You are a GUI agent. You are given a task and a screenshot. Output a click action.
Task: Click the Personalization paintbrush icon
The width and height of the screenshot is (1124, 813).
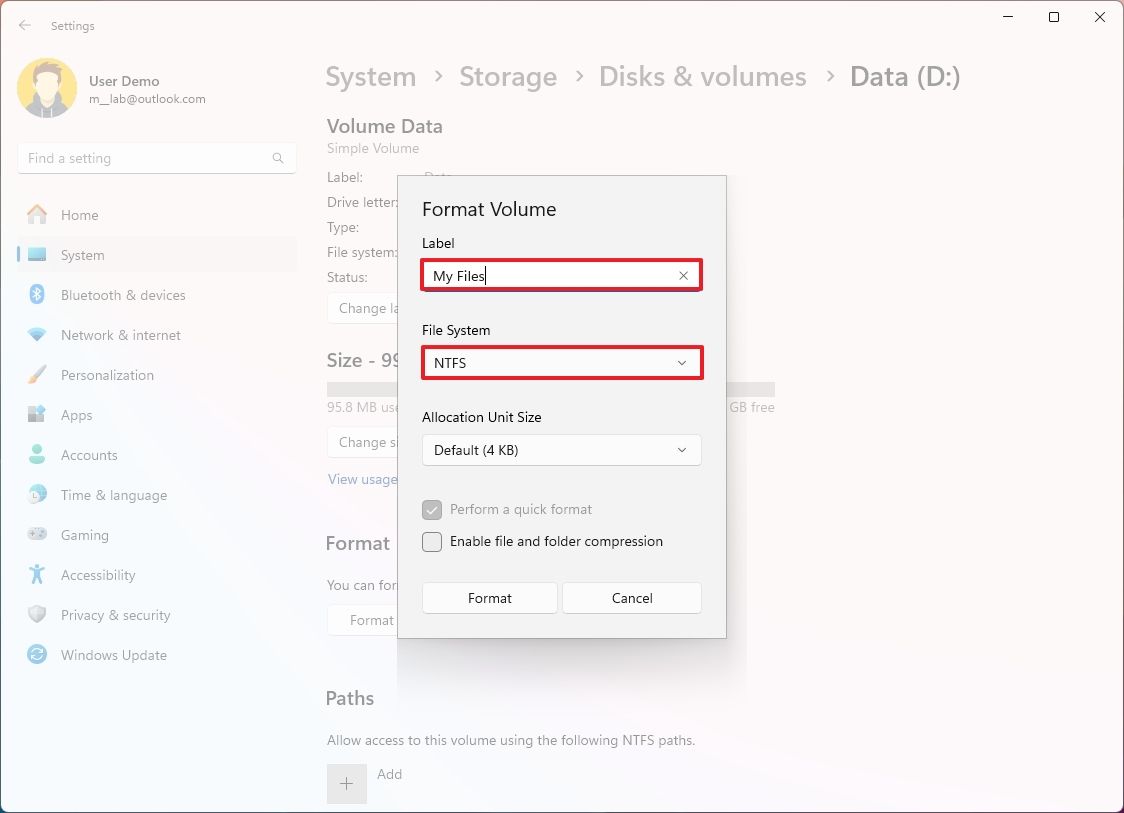click(x=37, y=375)
